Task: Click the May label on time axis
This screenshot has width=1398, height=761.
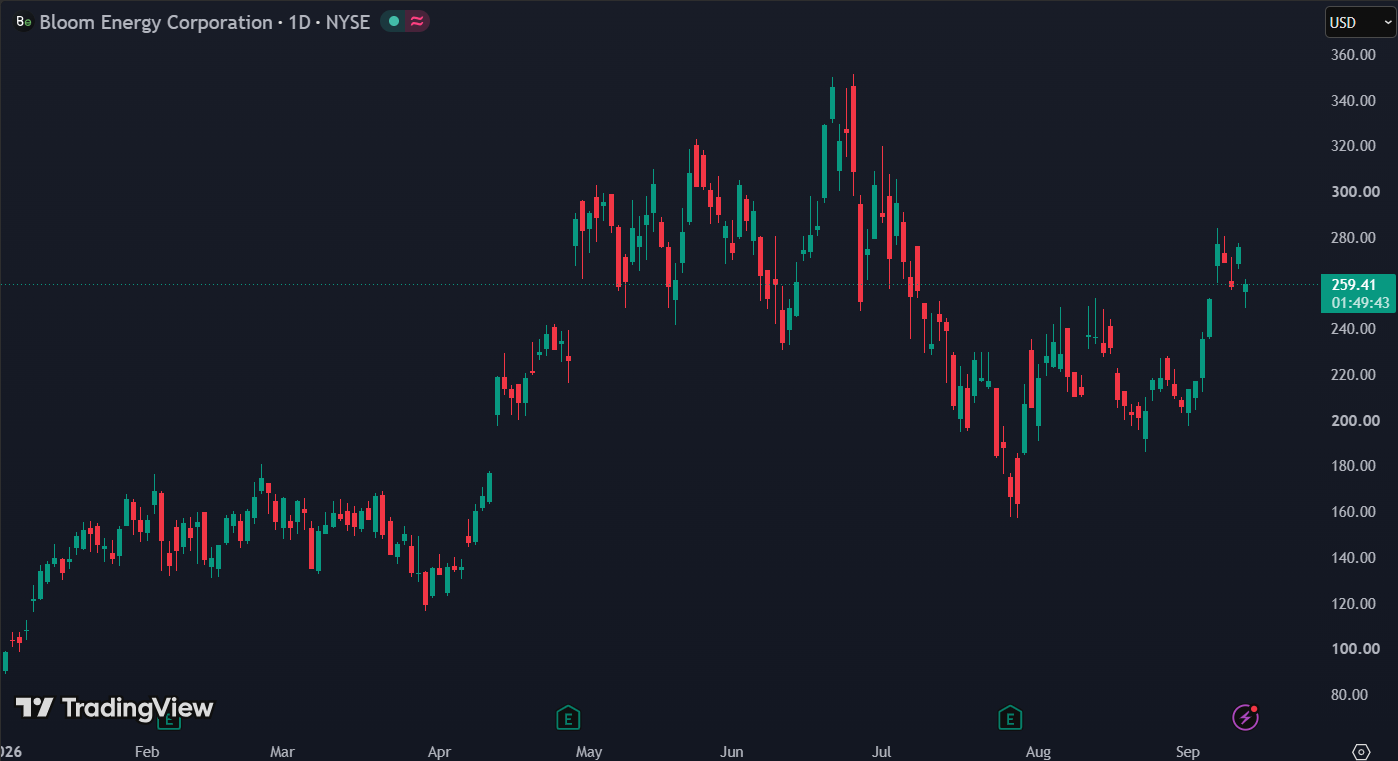Action: coord(589,752)
